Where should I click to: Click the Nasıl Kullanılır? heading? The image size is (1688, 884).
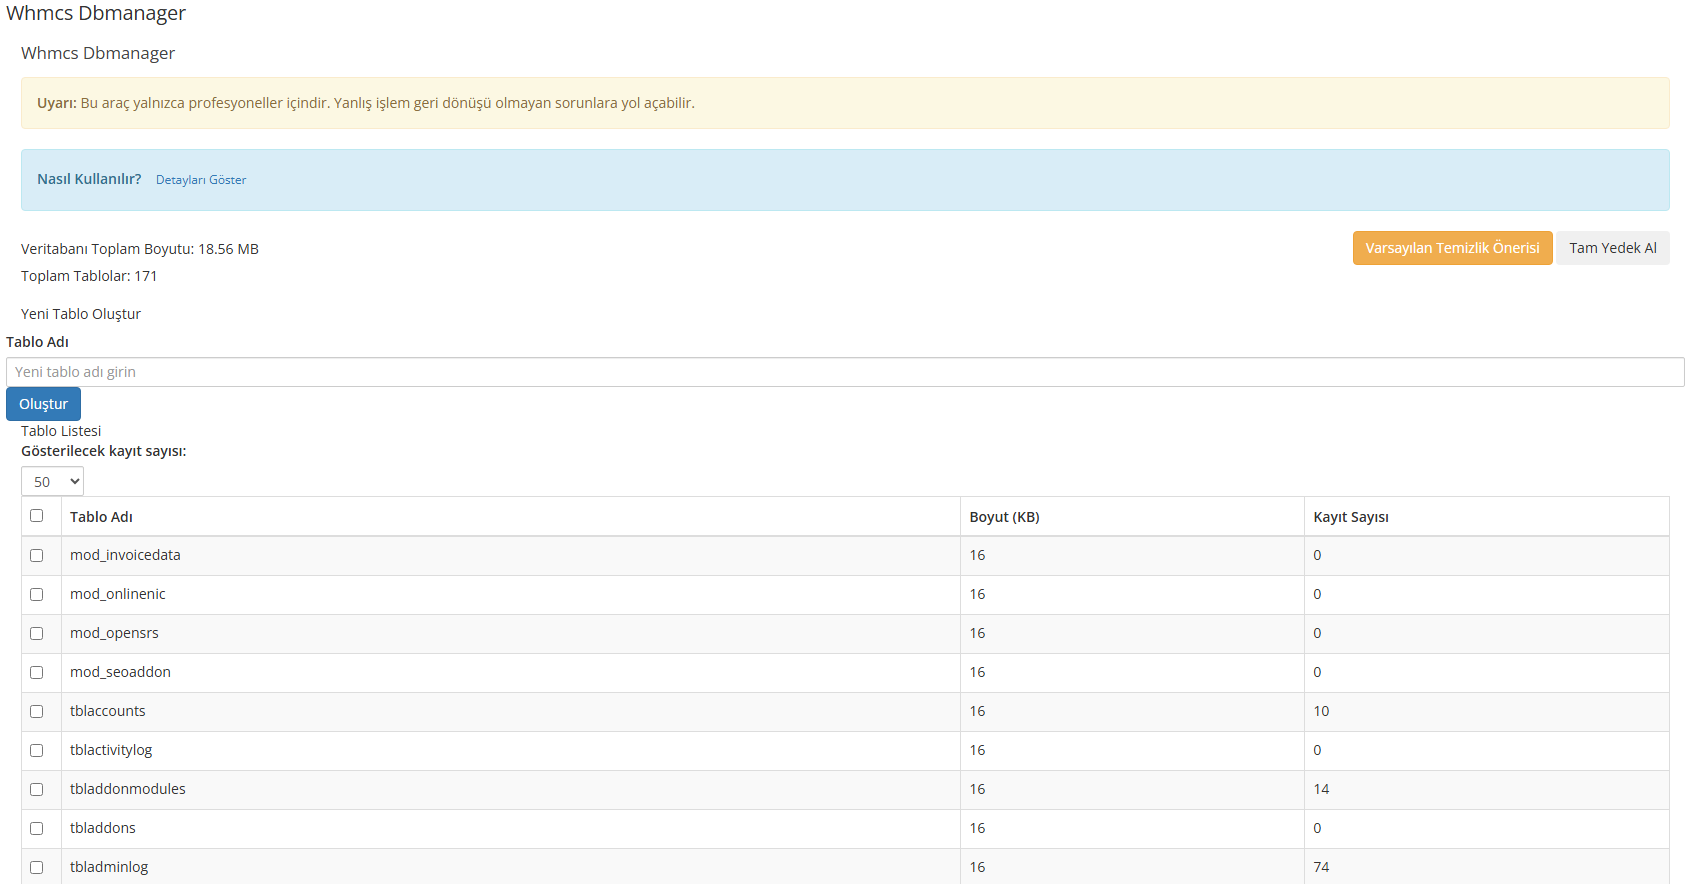pyautogui.click(x=89, y=179)
